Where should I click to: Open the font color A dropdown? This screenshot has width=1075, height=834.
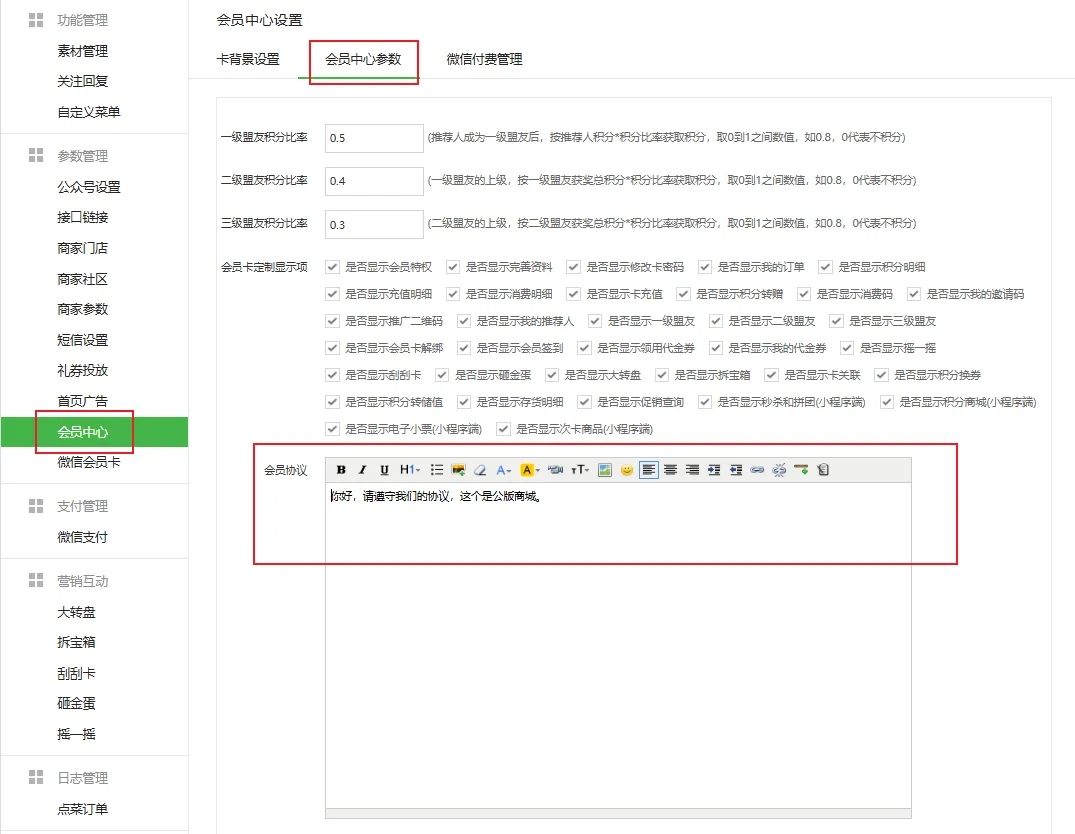[x=504, y=470]
